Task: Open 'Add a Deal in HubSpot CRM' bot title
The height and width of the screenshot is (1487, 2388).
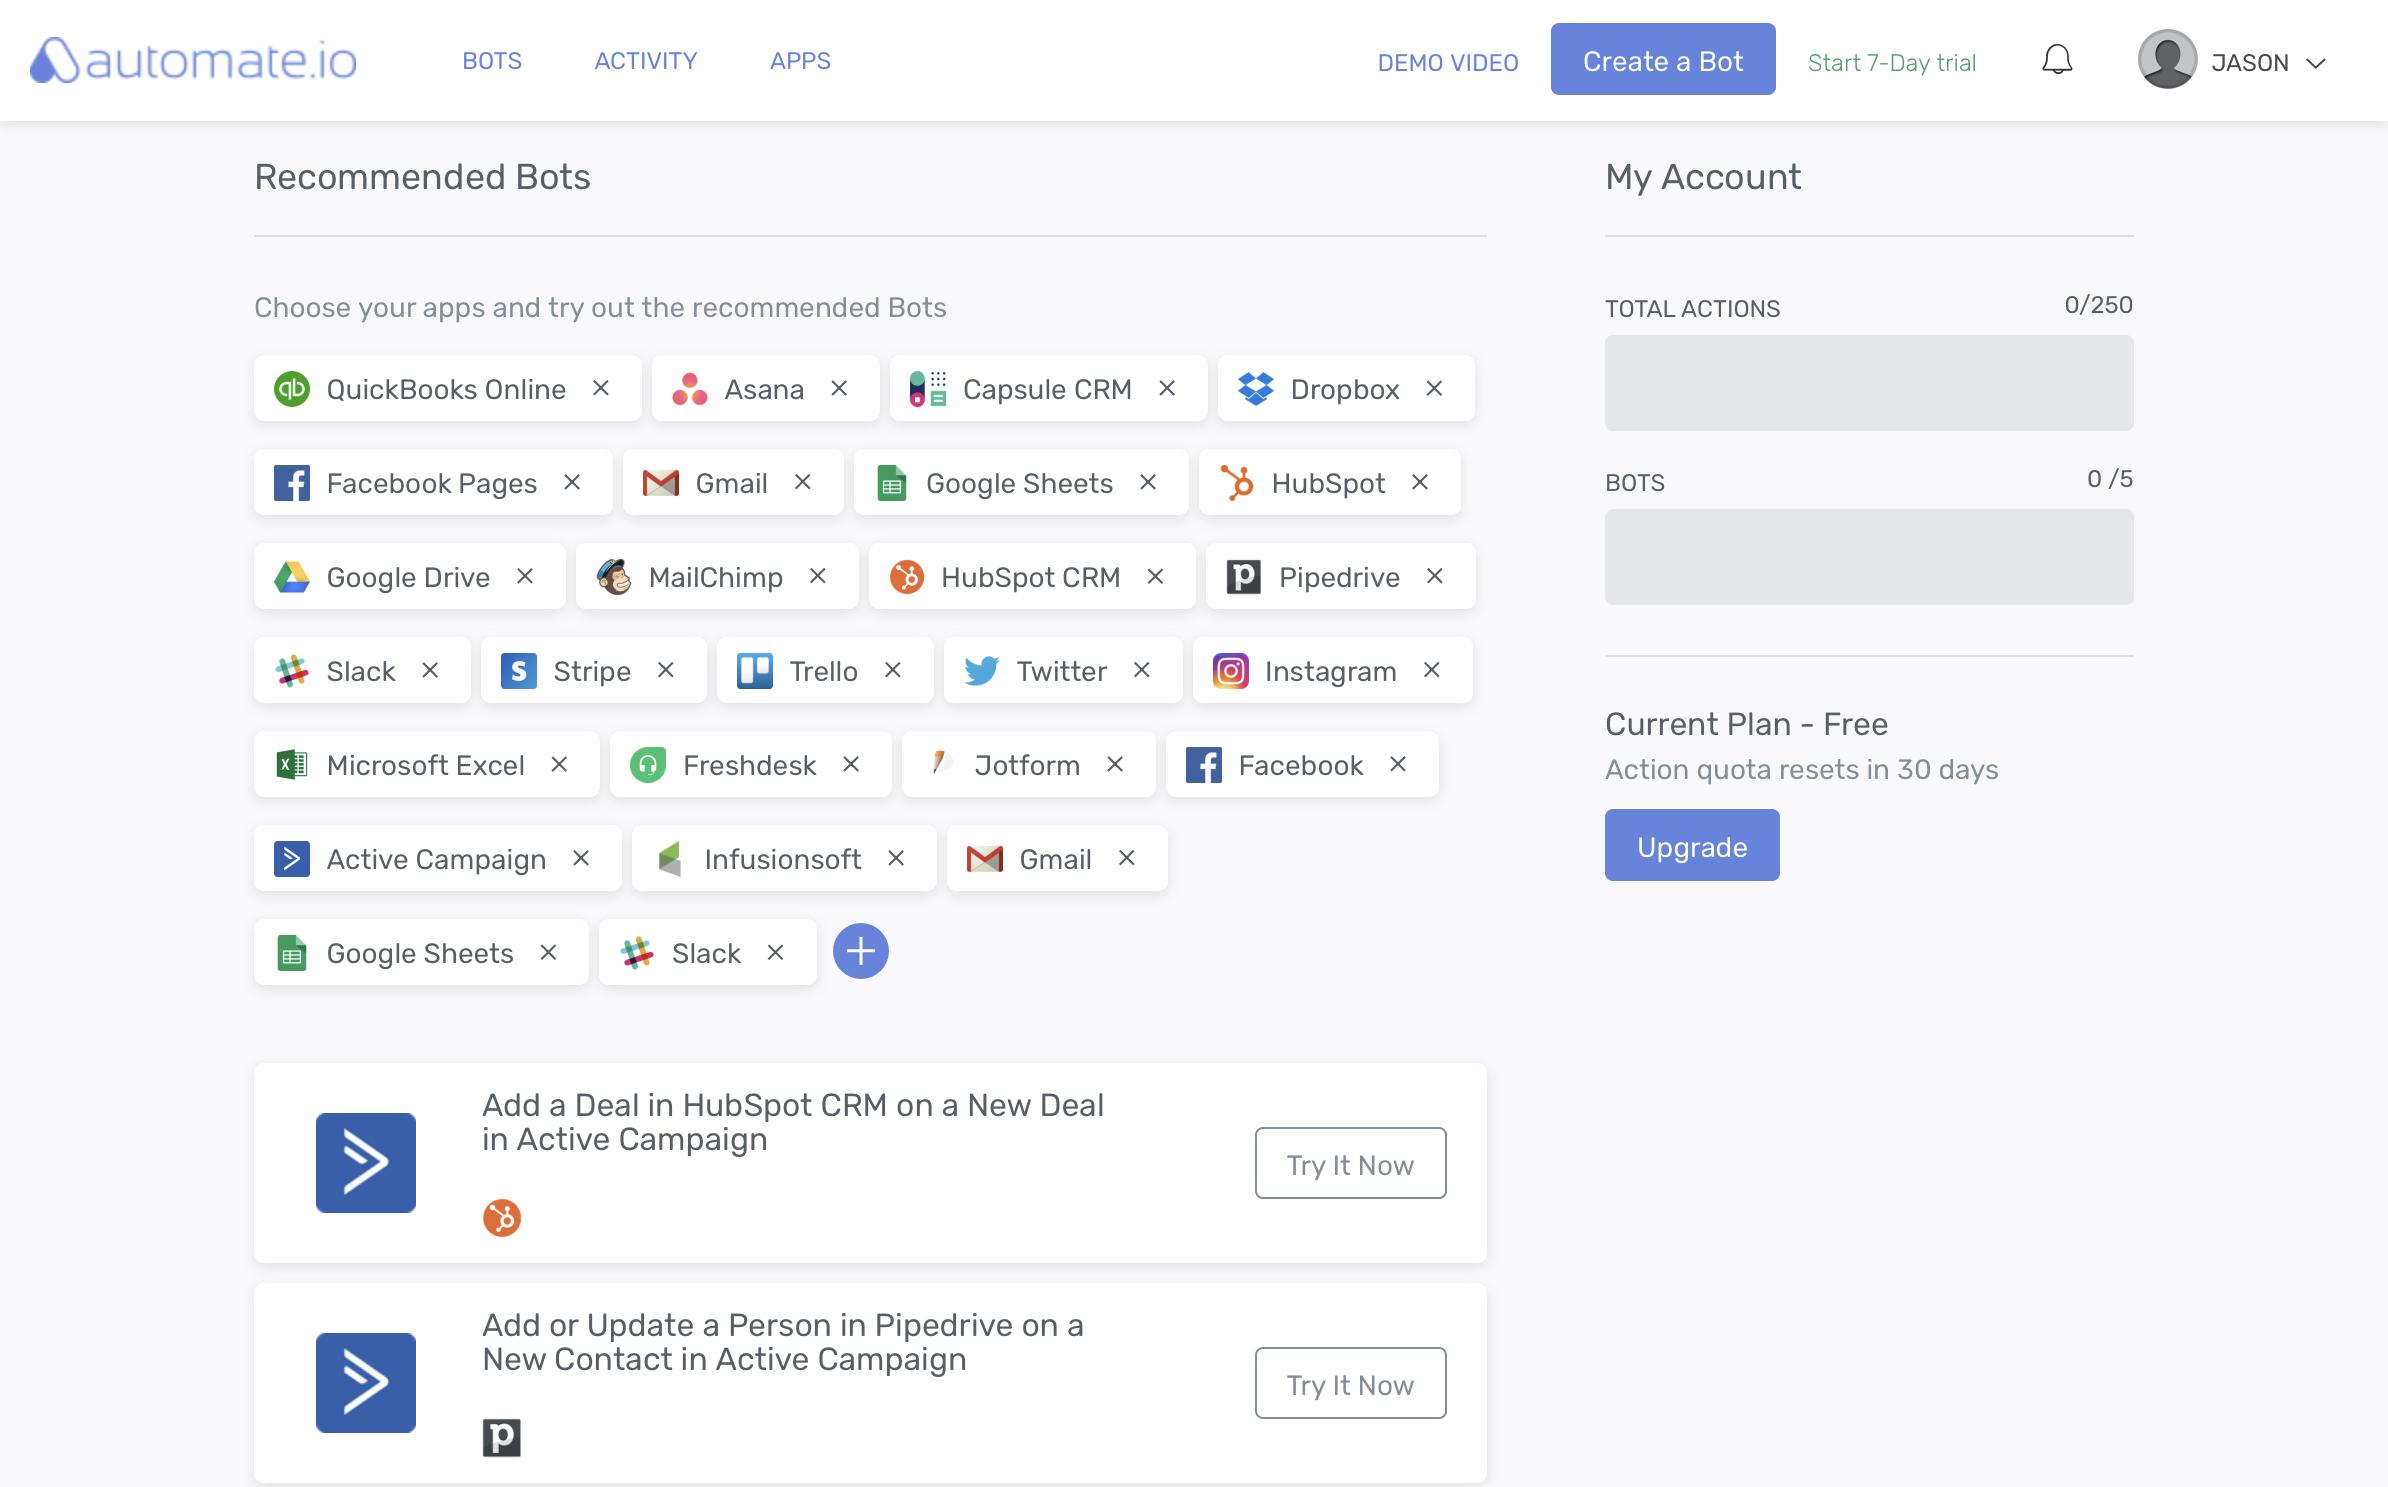Action: [793, 1122]
